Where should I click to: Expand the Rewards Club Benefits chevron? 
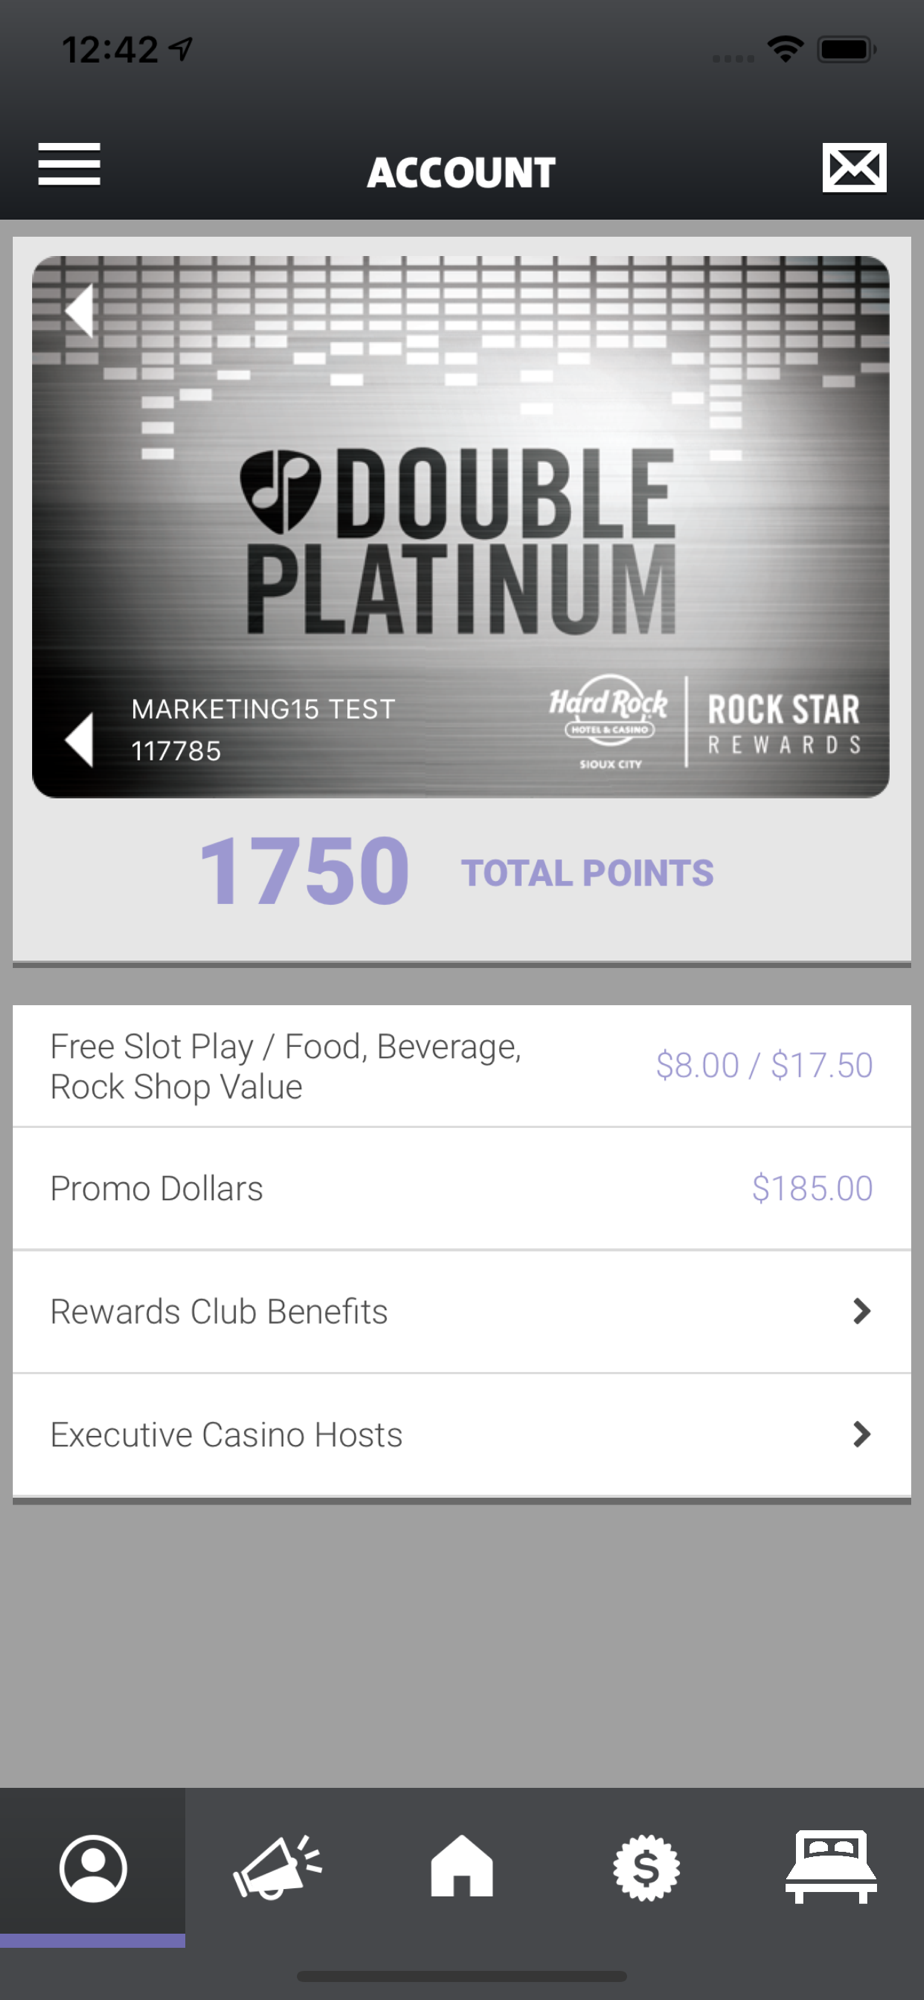(x=861, y=1311)
